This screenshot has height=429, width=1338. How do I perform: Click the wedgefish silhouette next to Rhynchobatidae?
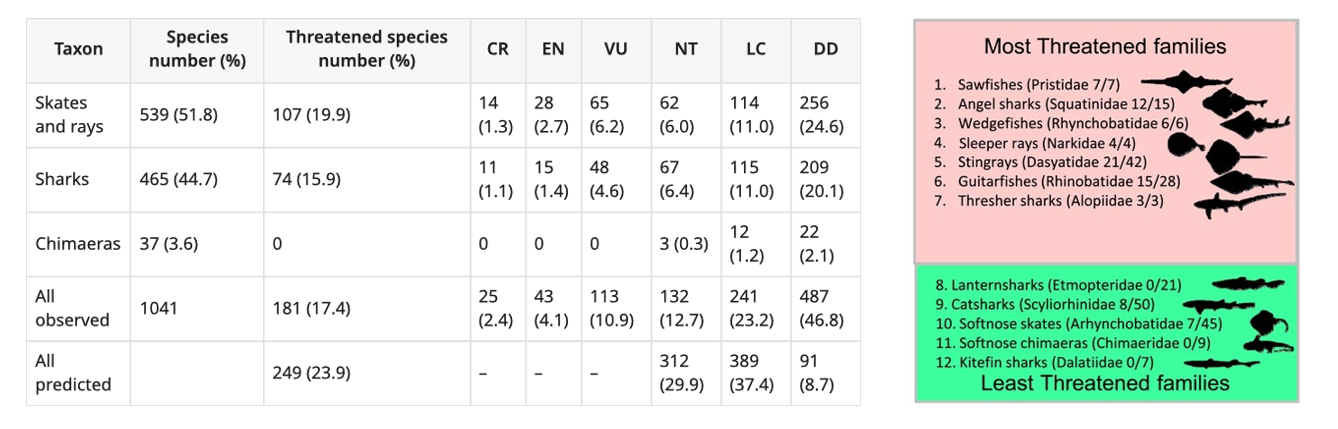tap(1252, 126)
